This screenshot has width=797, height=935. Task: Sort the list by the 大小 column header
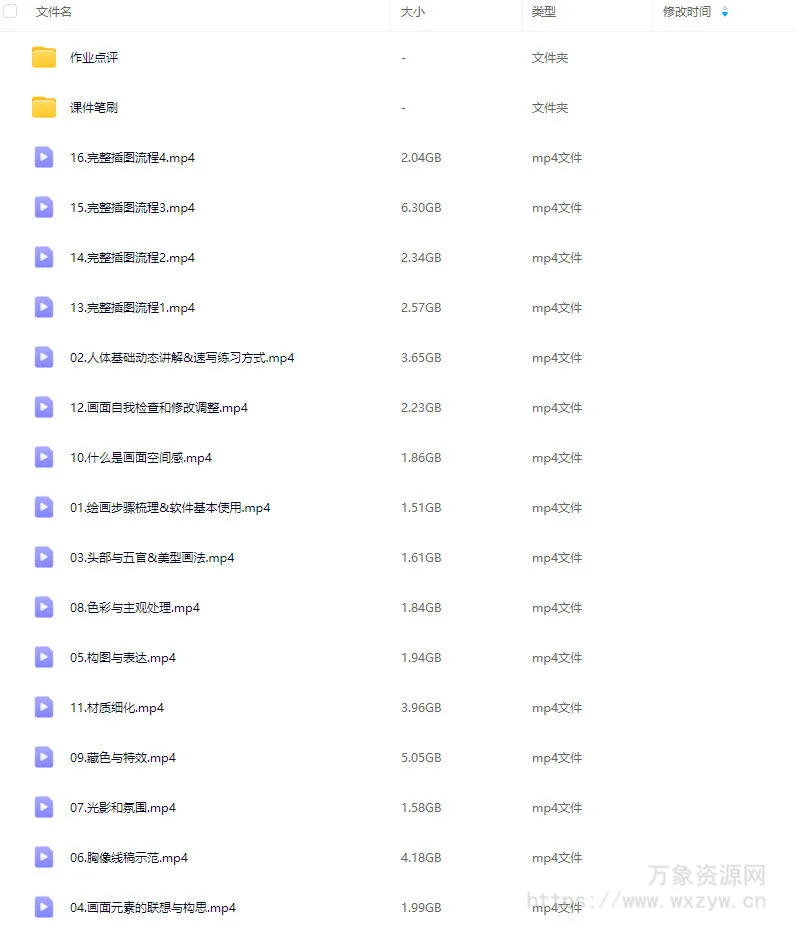(x=413, y=12)
